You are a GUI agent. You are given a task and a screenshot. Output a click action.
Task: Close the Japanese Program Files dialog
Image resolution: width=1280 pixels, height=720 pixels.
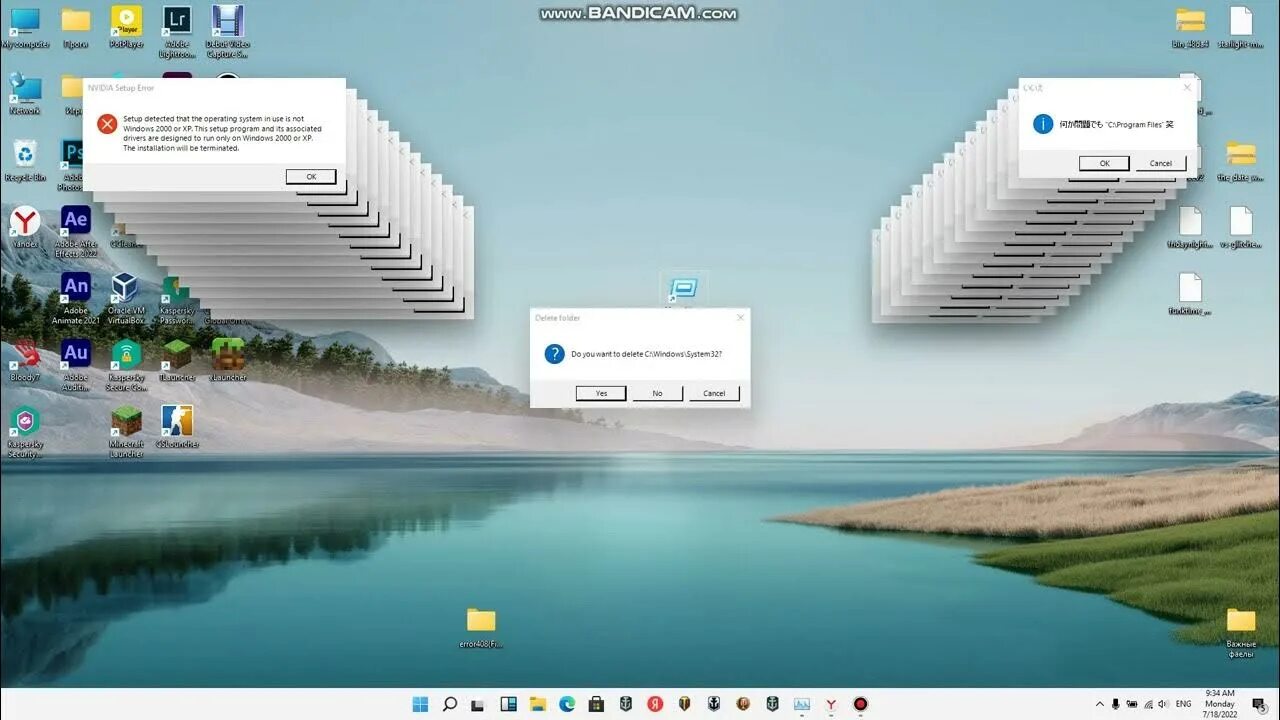pyautogui.click(x=1187, y=88)
